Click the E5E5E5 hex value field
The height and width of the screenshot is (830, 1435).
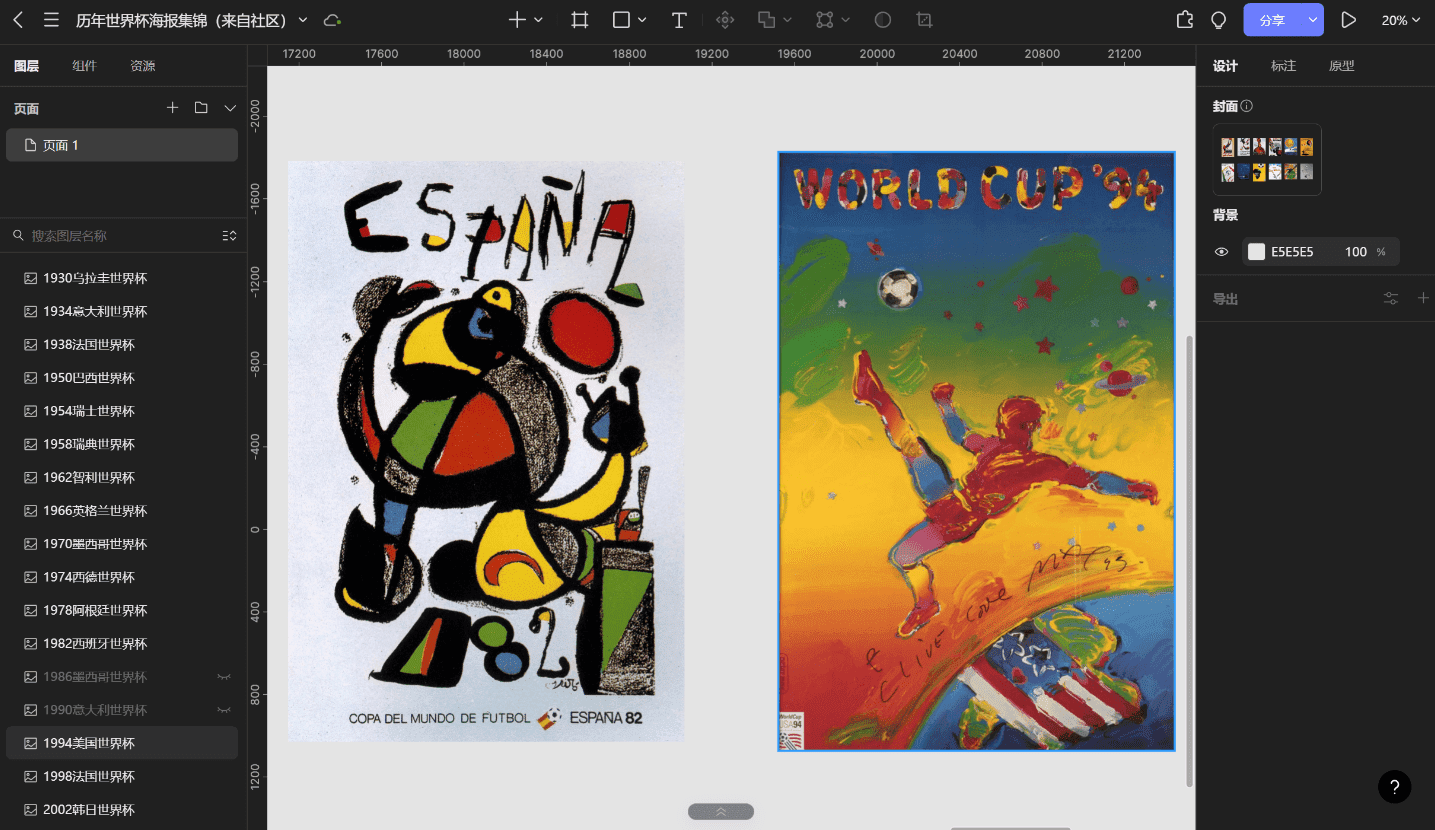1292,252
